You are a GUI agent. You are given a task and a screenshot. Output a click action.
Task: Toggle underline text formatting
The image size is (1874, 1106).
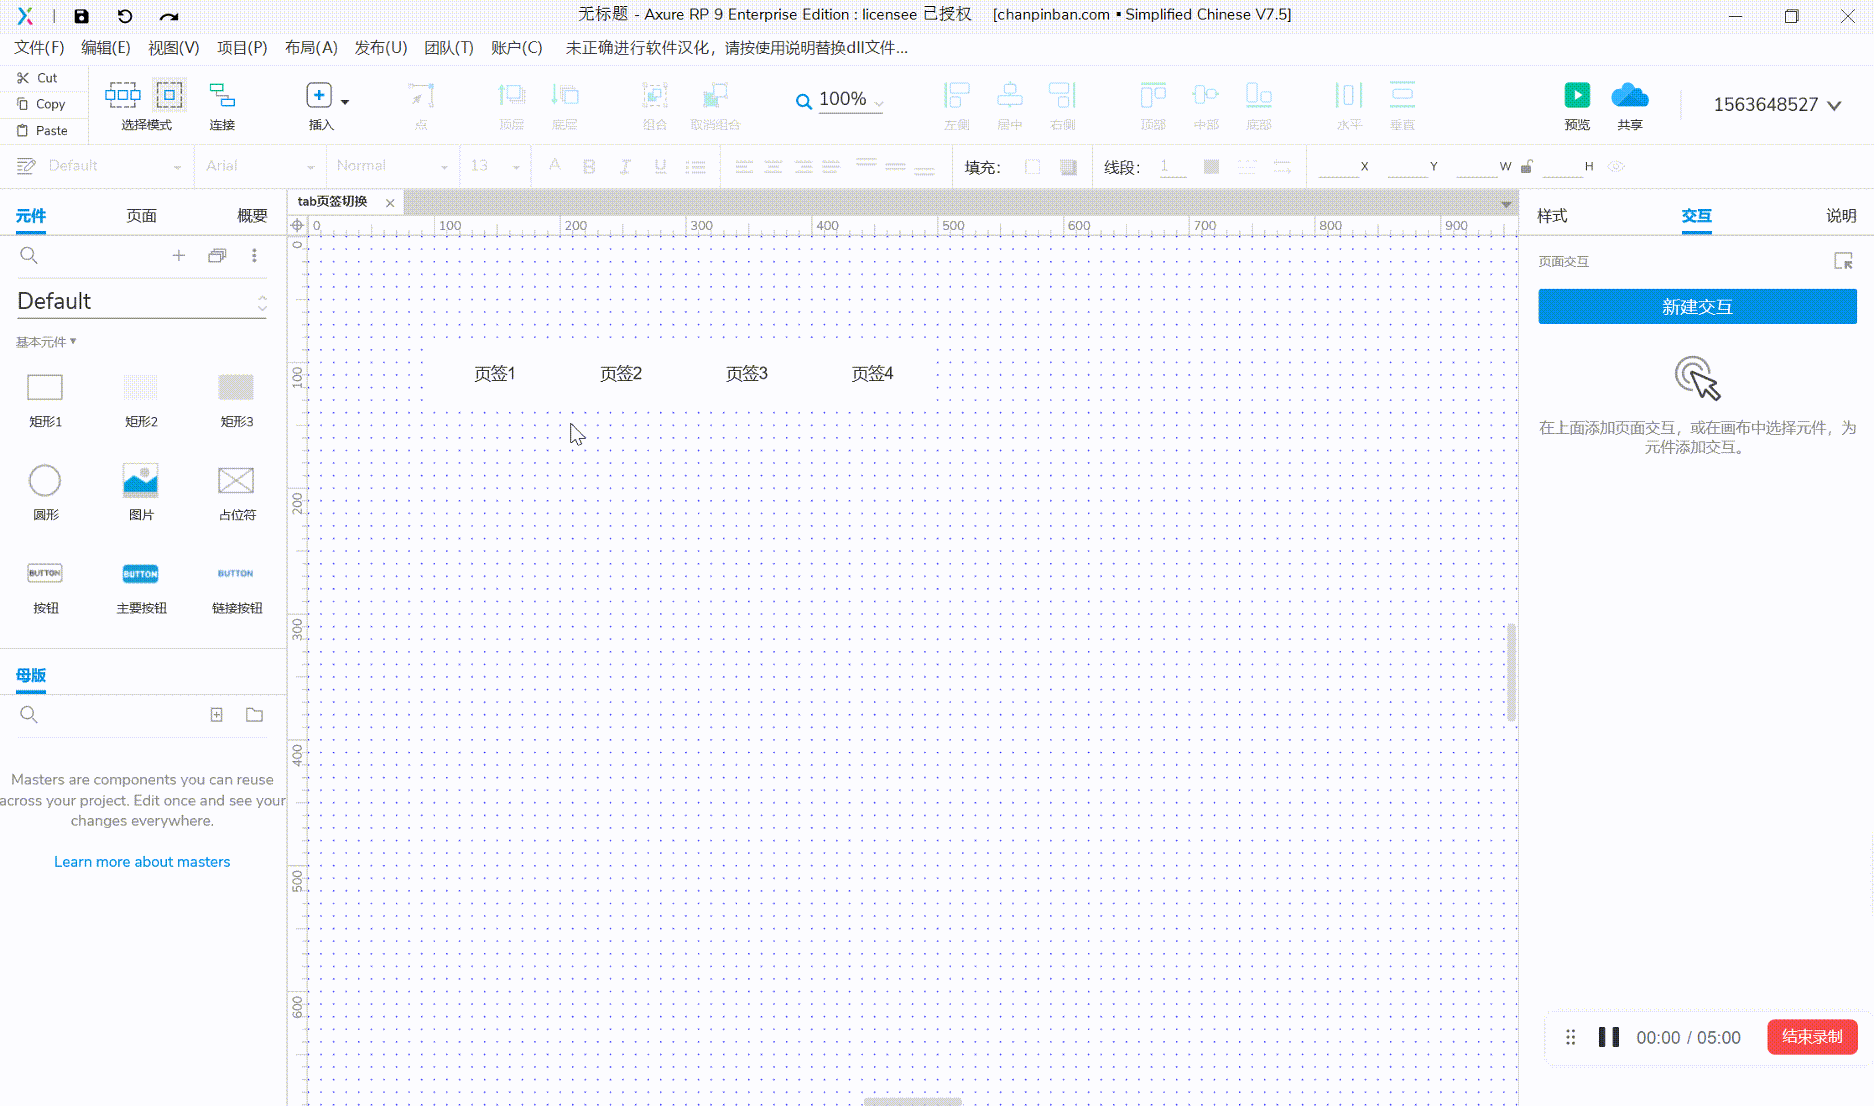pyautogui.click(x=660, y=167)
